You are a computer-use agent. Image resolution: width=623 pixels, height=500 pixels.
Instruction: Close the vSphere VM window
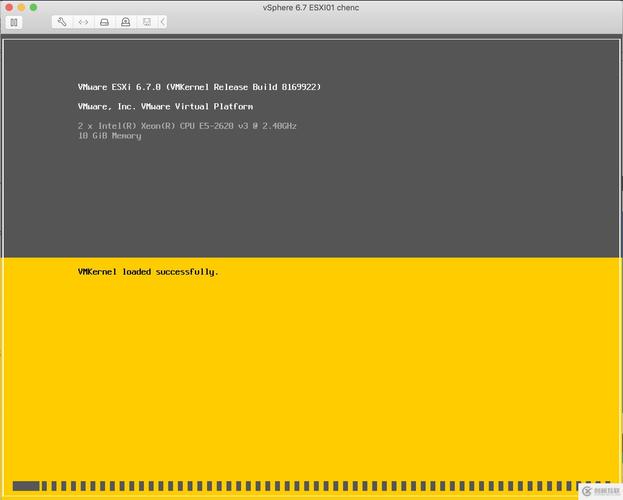(x=8, y=6)
